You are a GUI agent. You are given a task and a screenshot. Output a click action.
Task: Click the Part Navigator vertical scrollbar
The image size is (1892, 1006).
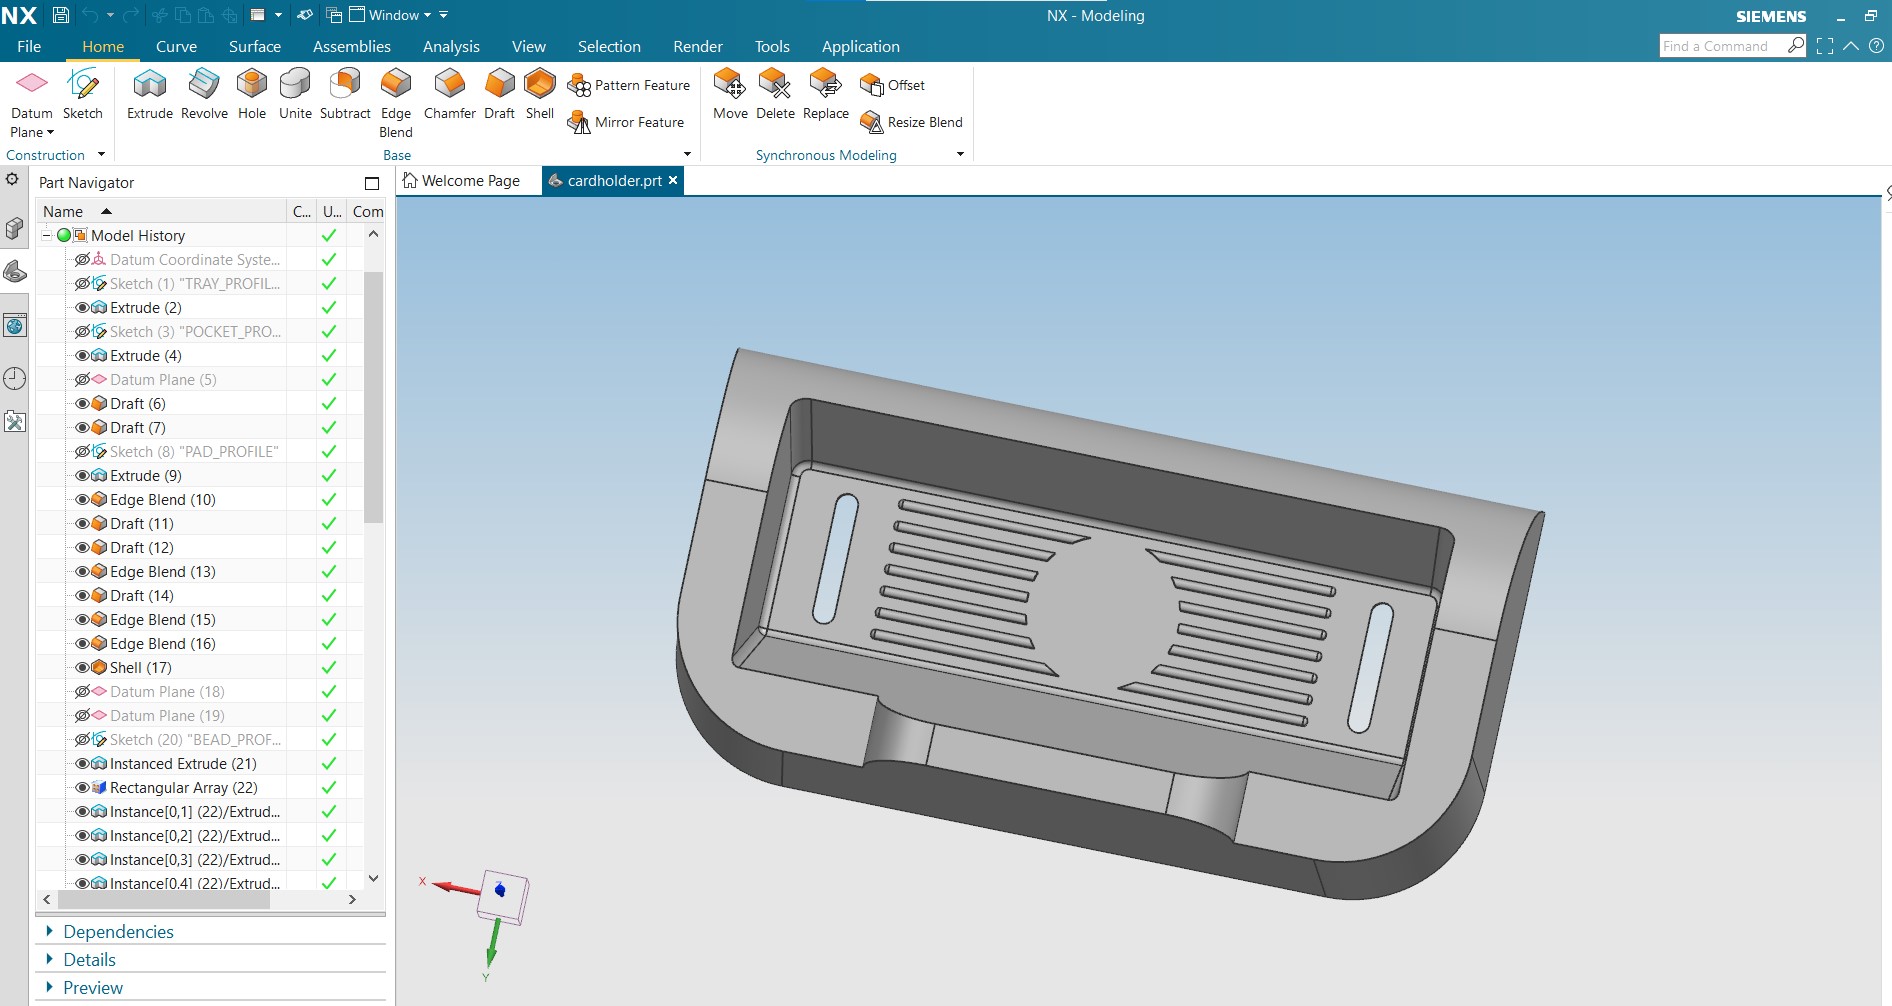373,396
